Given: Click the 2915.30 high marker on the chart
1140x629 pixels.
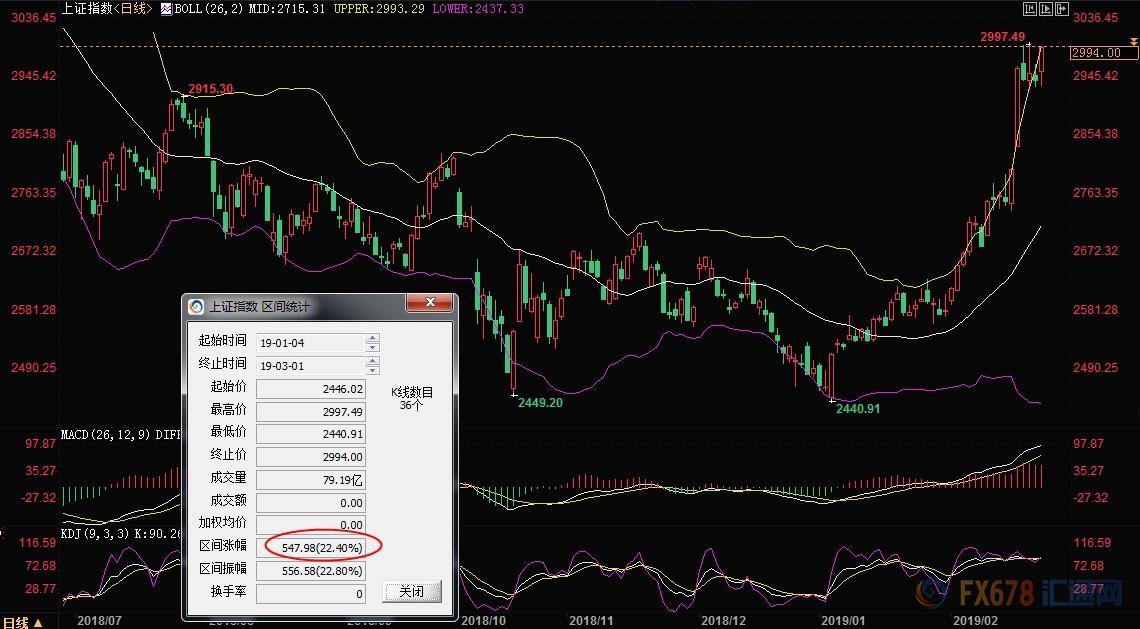Looking at the screenshot, I should coord(211,89).
